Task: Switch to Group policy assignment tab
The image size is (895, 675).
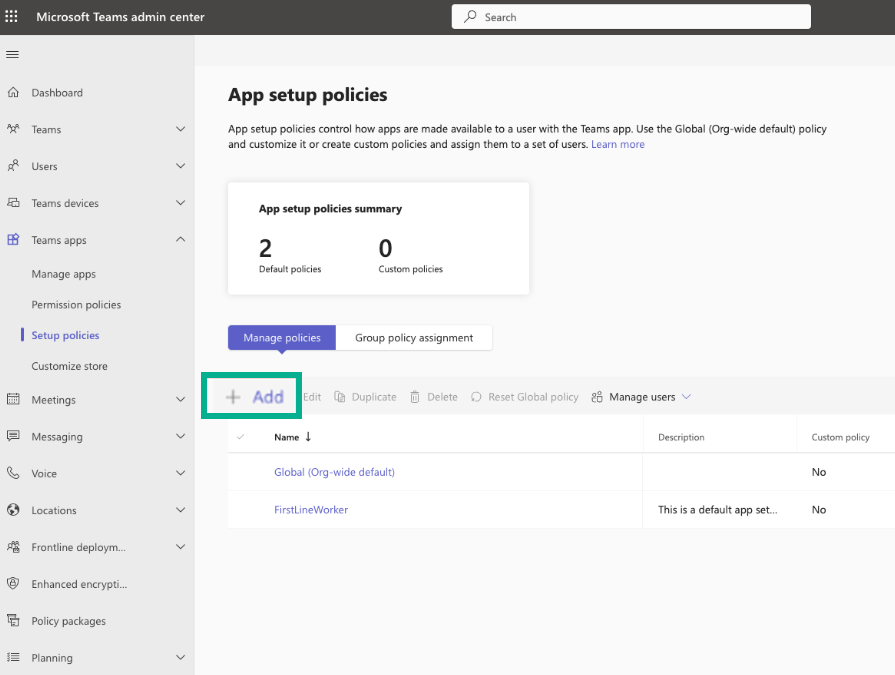Action: [414, 338]
